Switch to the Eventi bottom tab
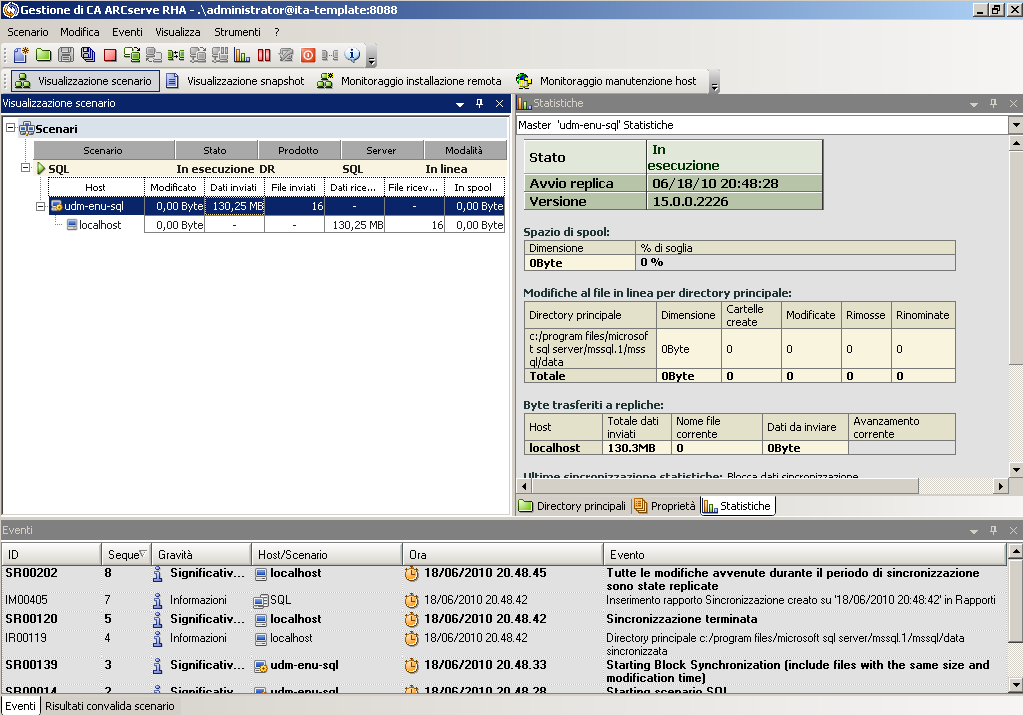The width and height of the screenshot is (1023, 715). [21, 706]
